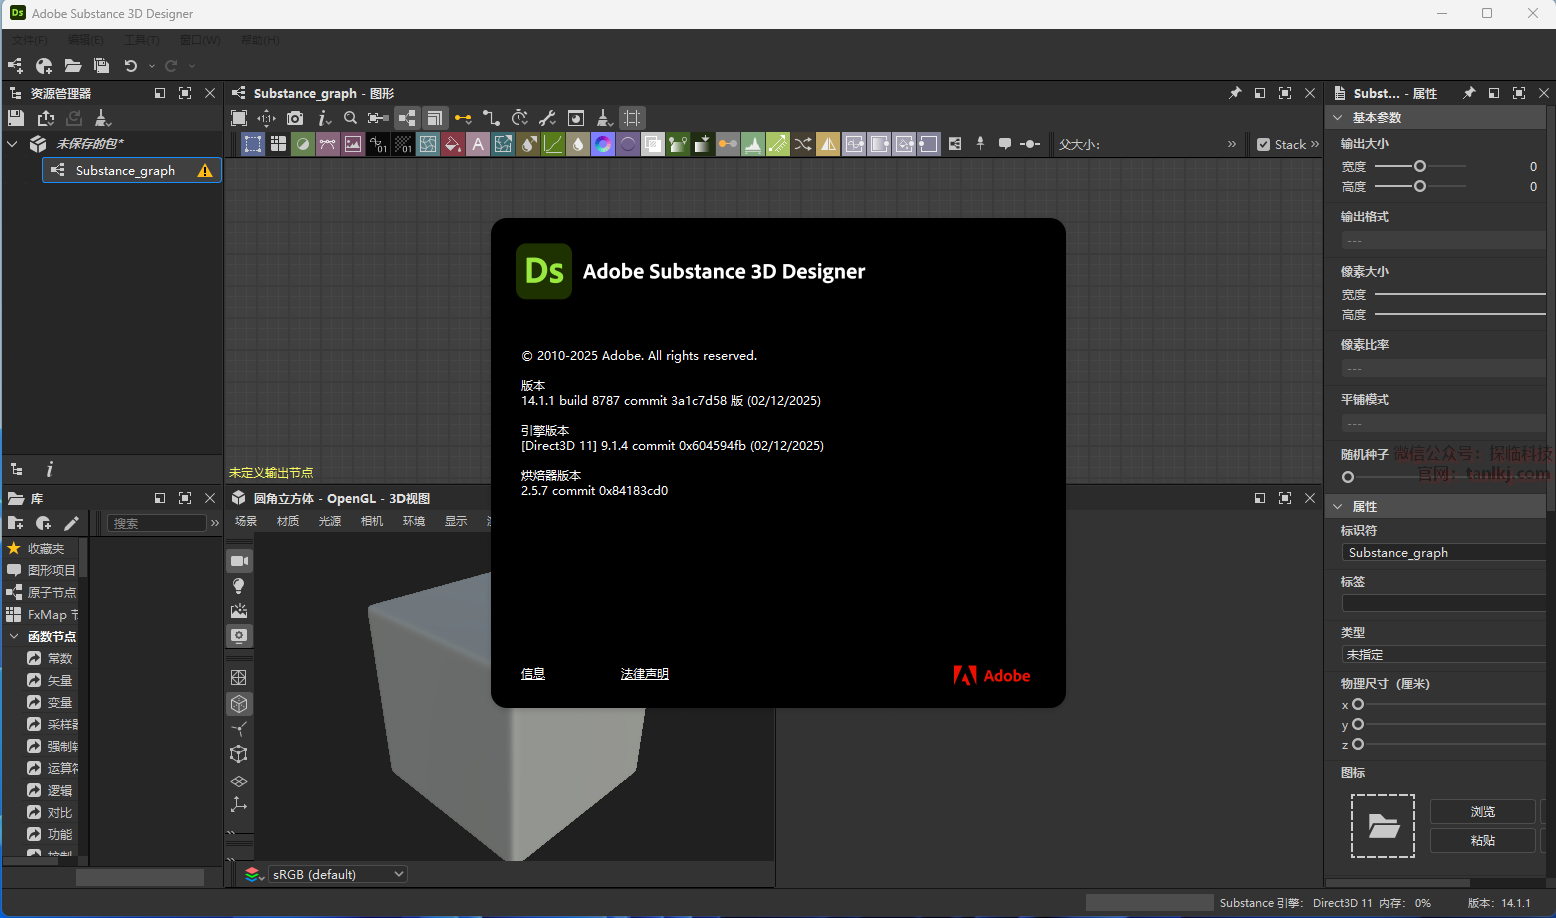1556x918 pixels.
Task: Collapse the 基本参数 section
Action: coord(1338,118)
